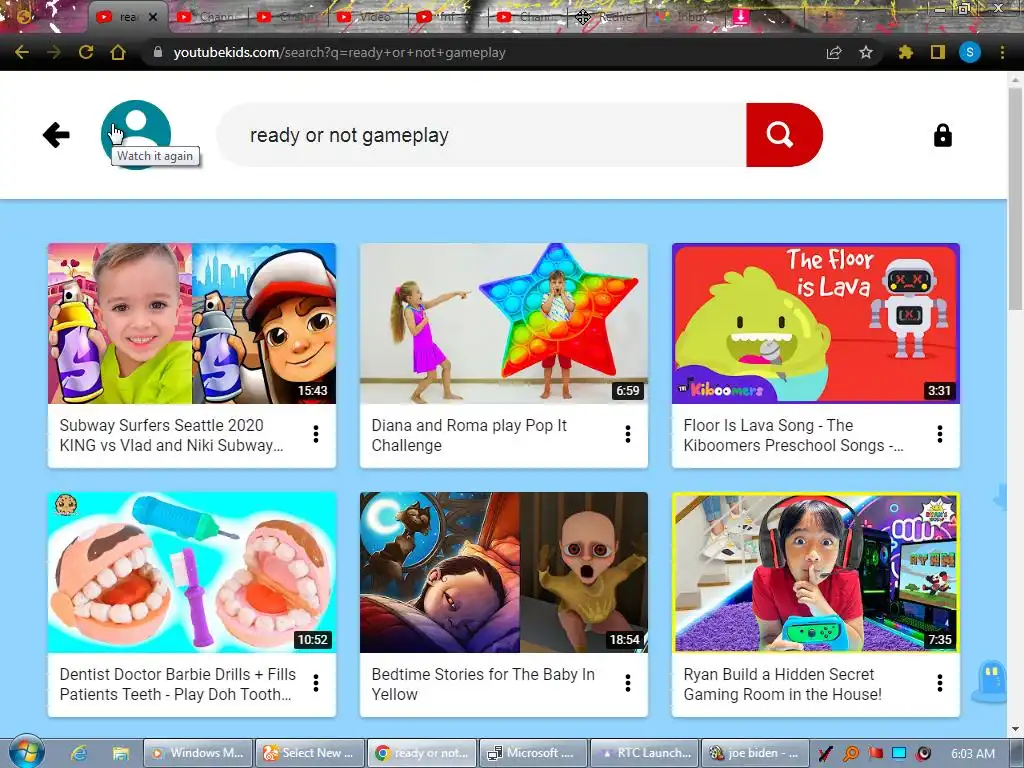
Task: Click the taskbar clock showing 6:03 AM
Action: click(972, 754)
